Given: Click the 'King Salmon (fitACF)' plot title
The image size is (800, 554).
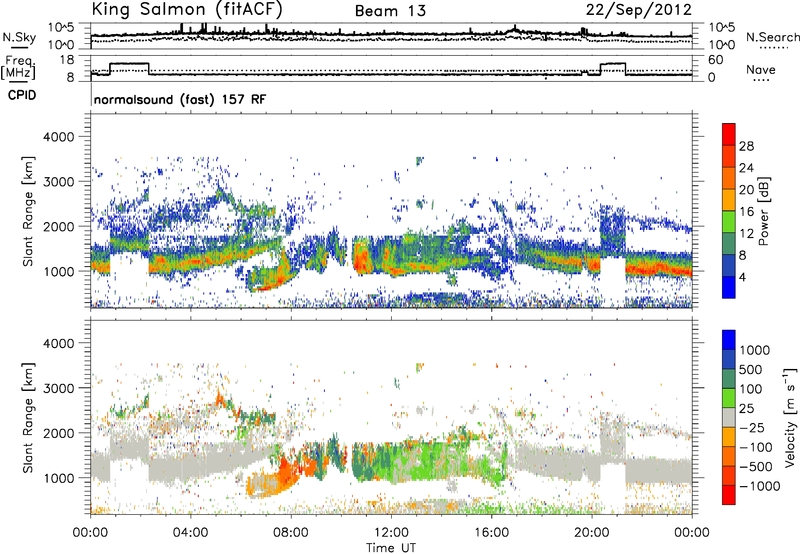Looking at the screenshot, I should 186,9.
